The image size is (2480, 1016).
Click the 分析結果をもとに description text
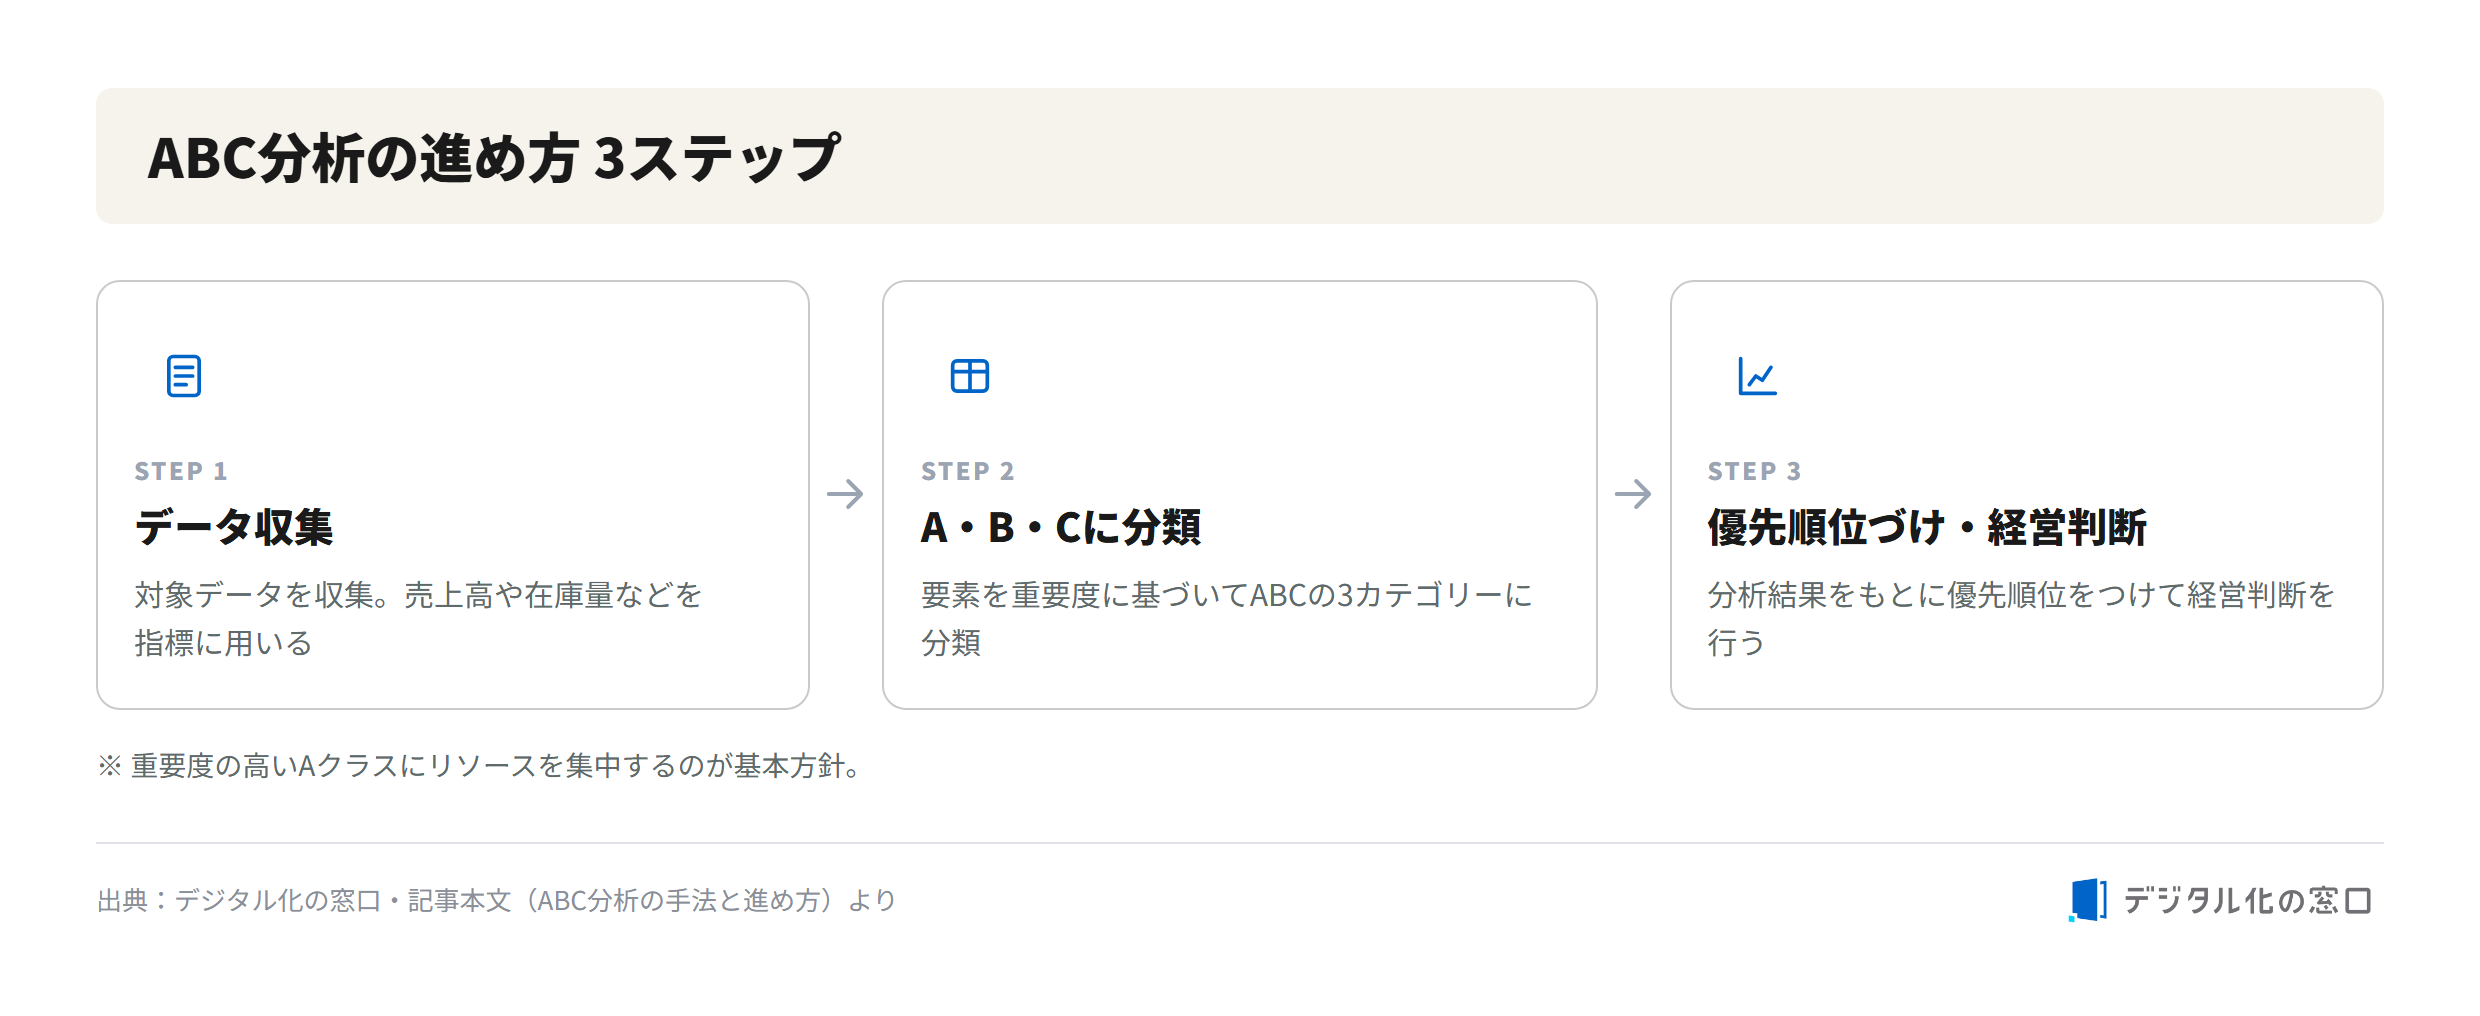tap(2021, 618)
